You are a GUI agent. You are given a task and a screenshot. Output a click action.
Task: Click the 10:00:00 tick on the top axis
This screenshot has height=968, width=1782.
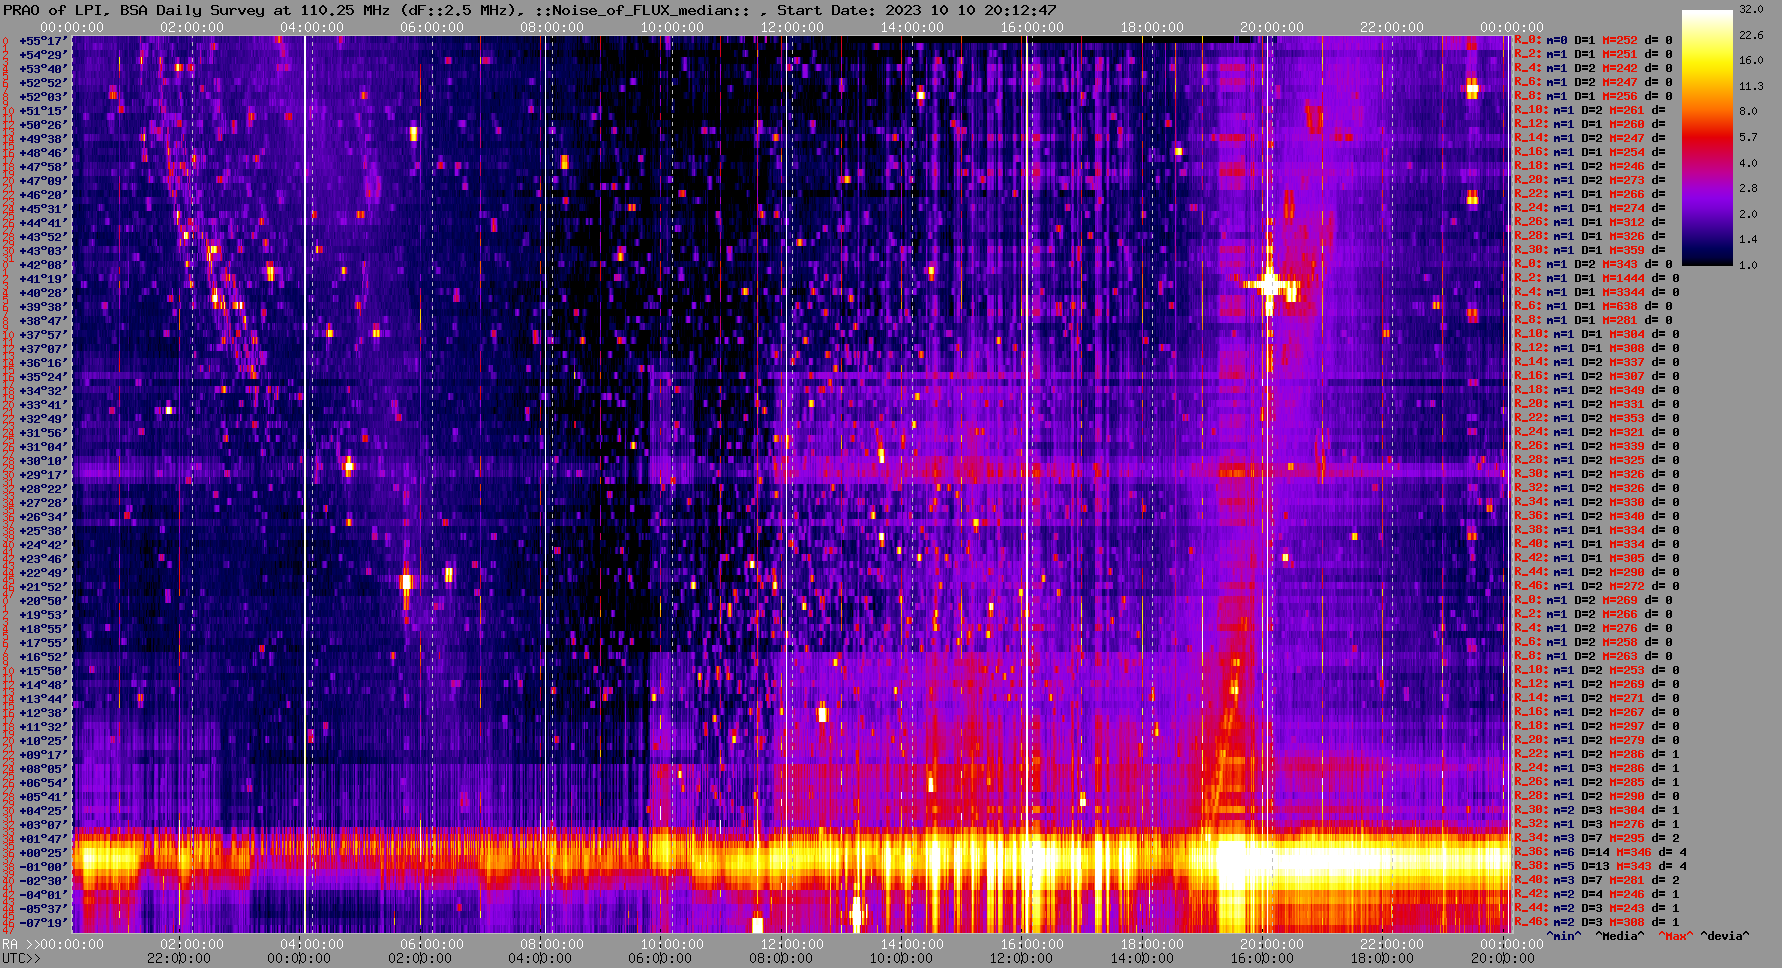point(672,27)
